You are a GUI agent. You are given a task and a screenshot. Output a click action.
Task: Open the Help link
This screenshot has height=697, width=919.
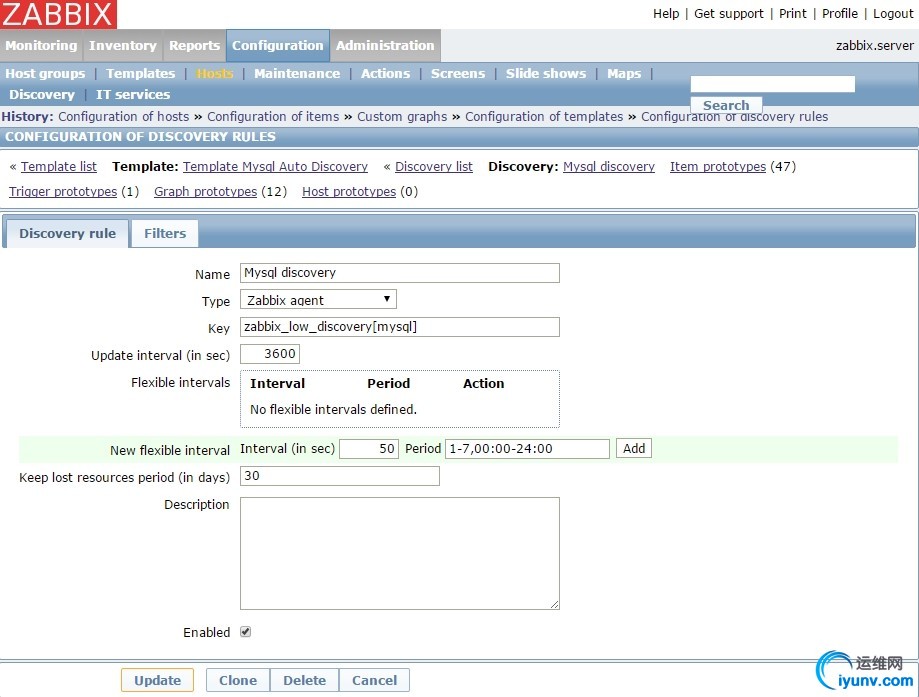666,13
